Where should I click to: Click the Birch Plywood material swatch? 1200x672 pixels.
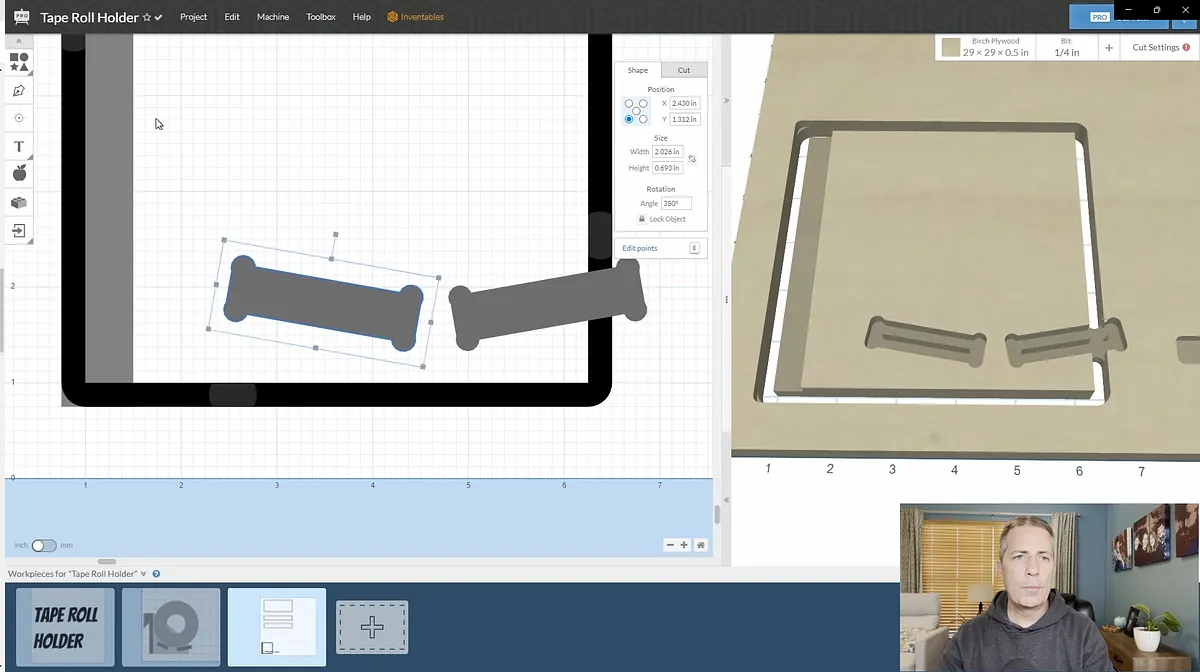point(950,47)
